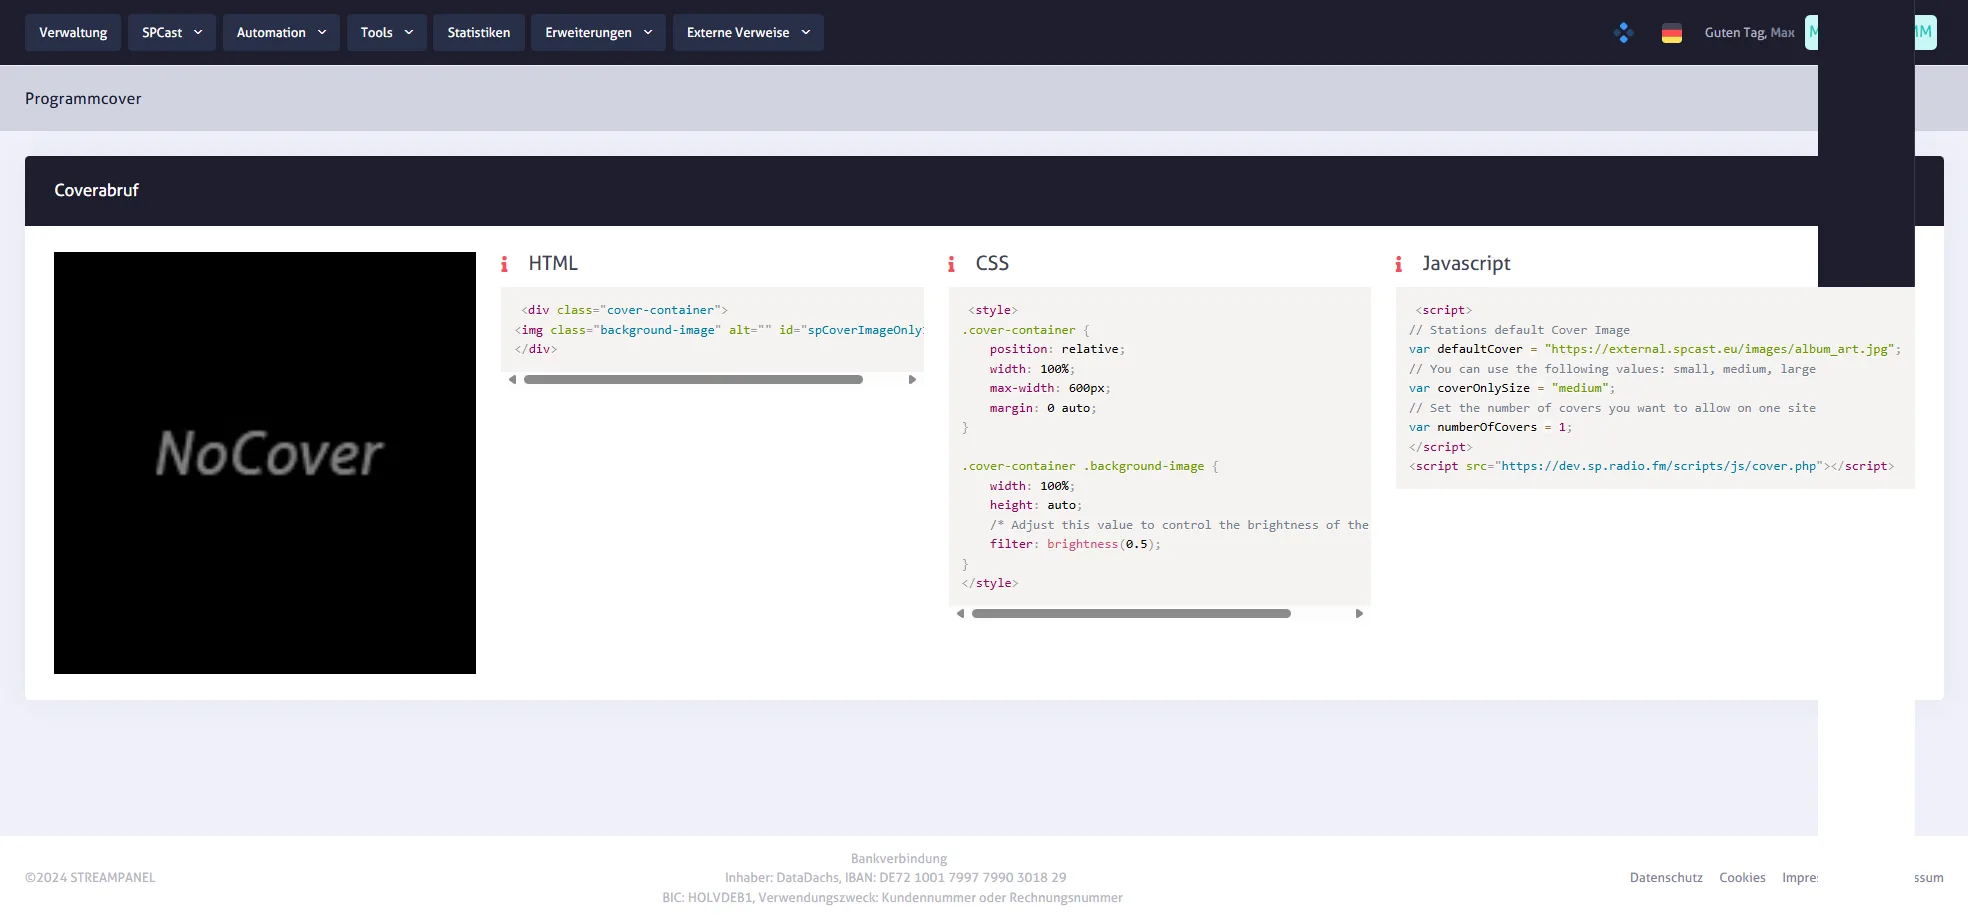Screen dimensions: 1968x920
Task: Expand the SPCast dropdown menu
Action: pyautogui.click(x=171, y=32)
